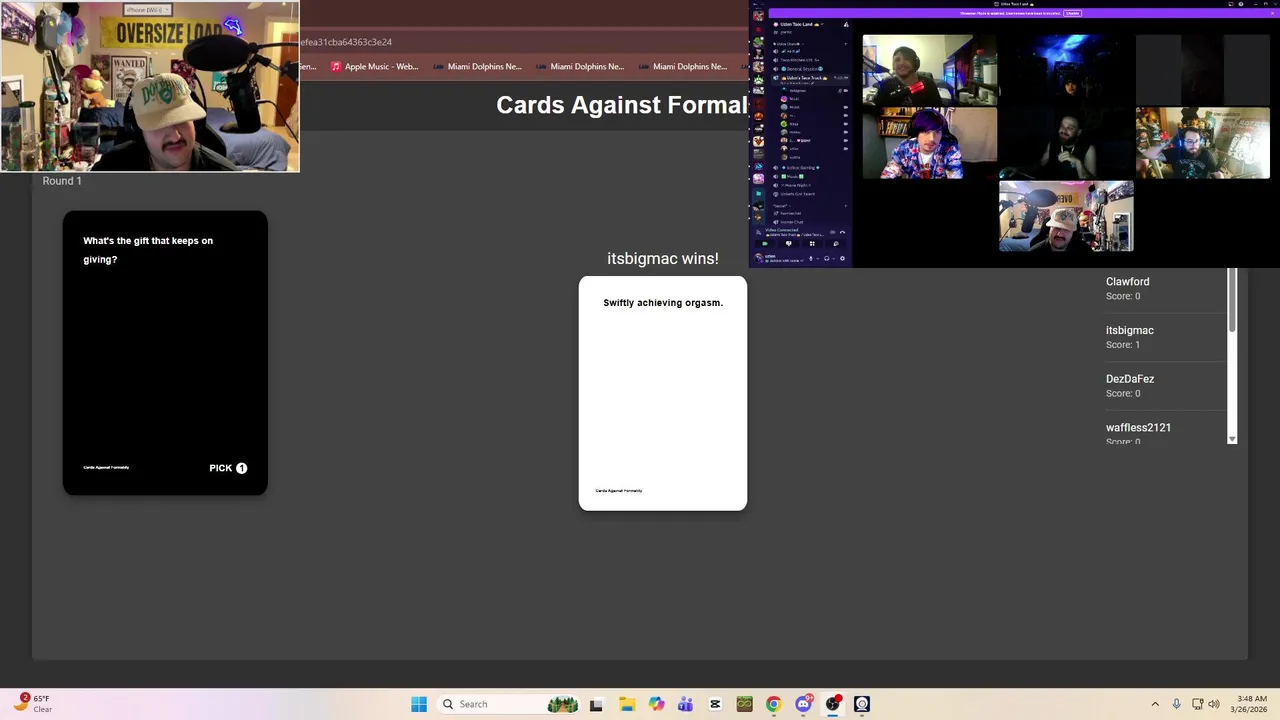This screenshot has height=720, width=1280.
Task: Click Disable in Streamer Mode banner
Action: 1072,13
